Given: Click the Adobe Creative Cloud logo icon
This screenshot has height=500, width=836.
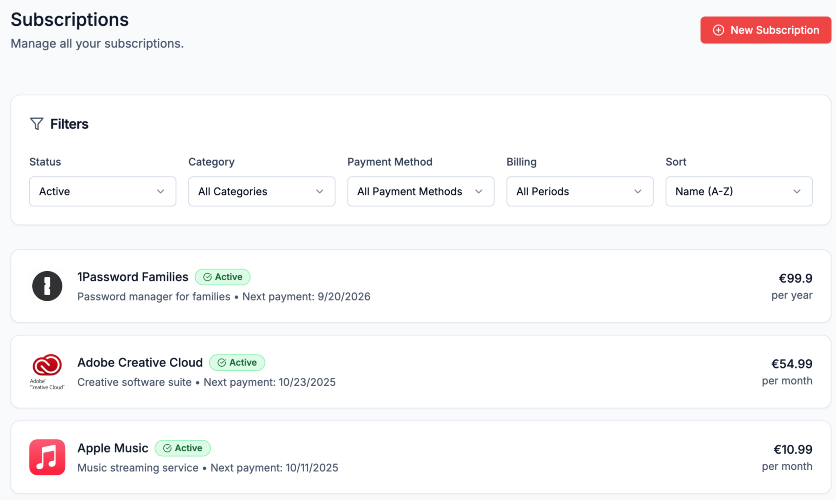Looking at the screenshot, I should coord(47,372).
